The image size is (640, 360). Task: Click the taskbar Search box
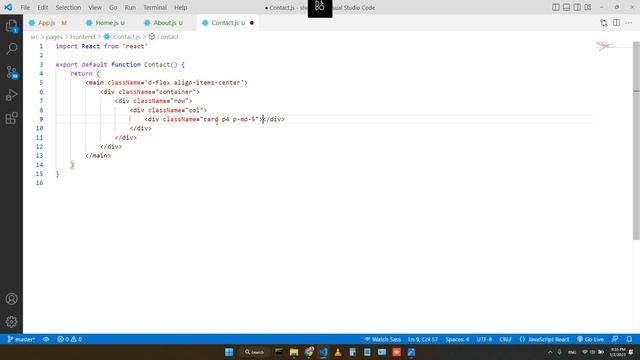coord(255,352)
